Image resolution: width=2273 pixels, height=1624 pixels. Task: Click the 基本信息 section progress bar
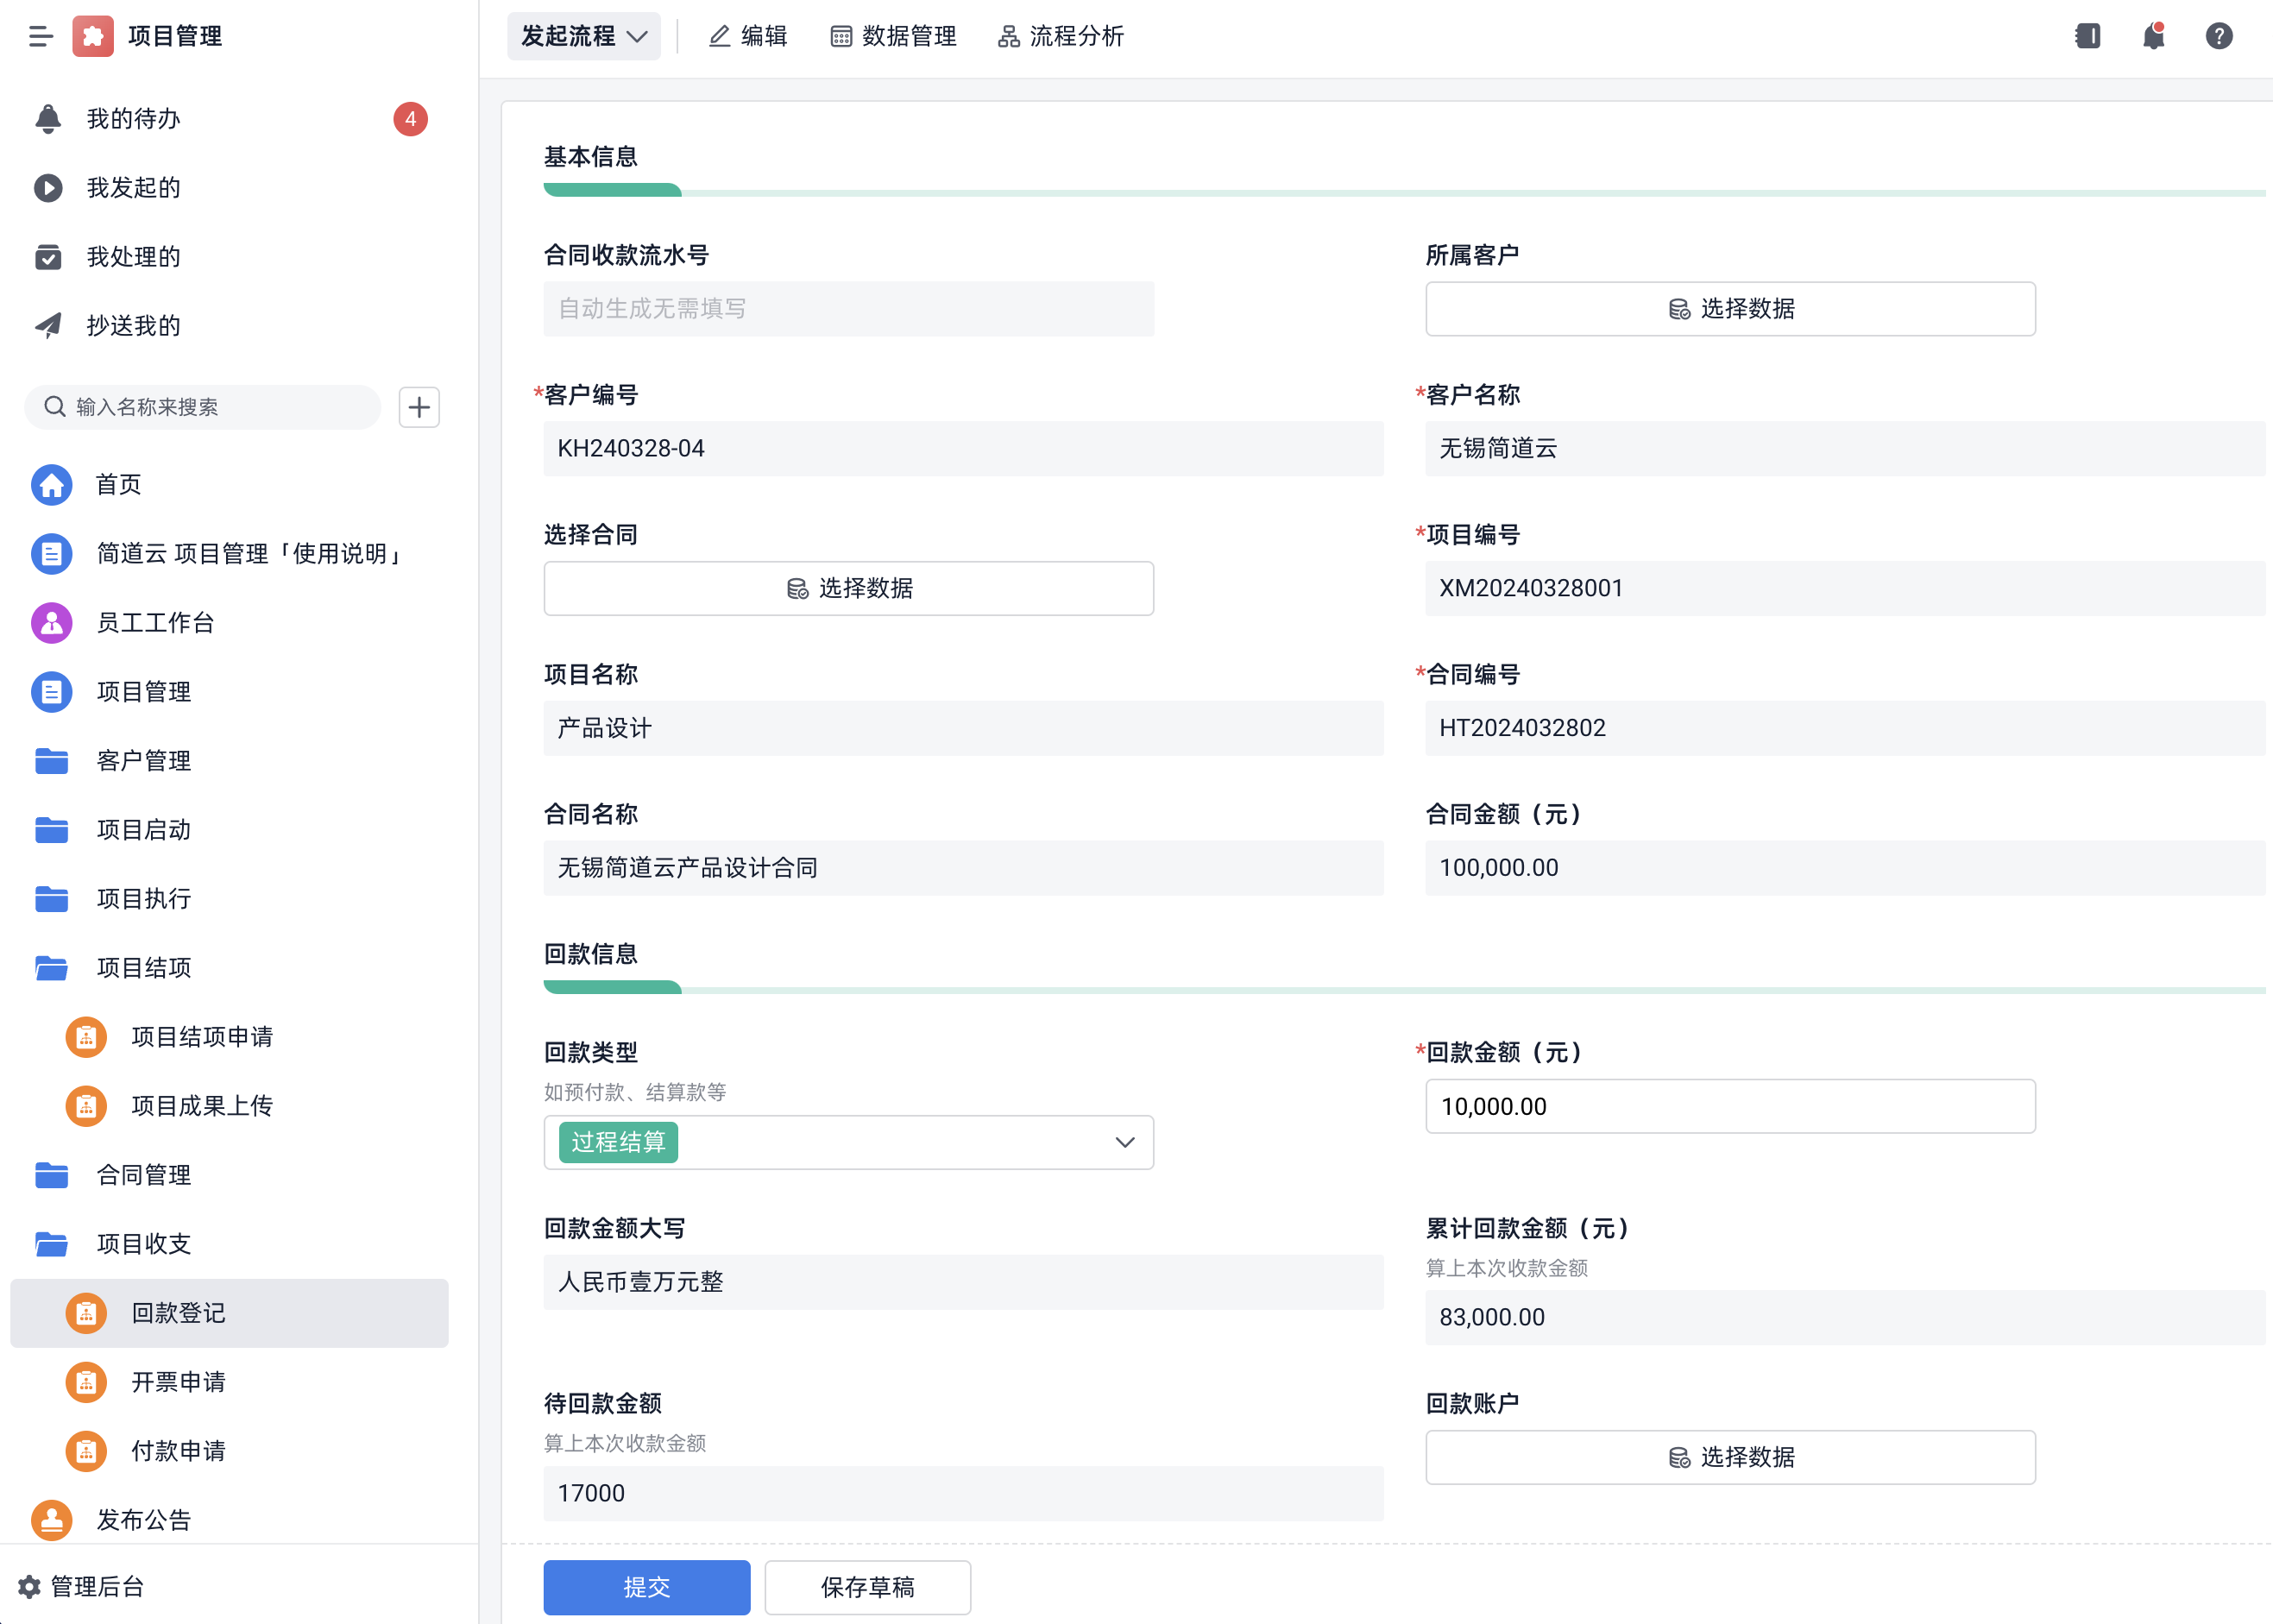click(612, 189)
